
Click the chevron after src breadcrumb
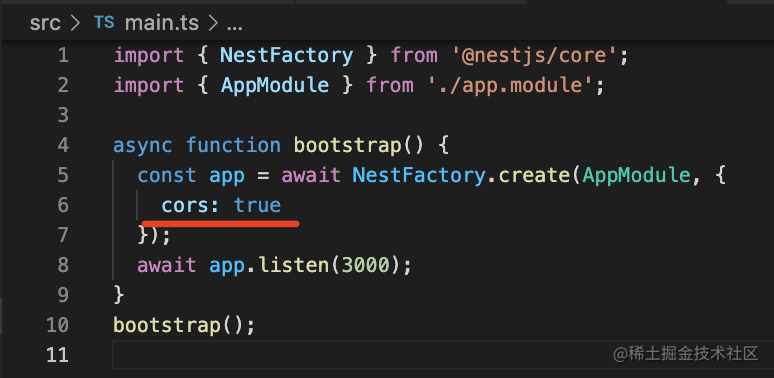point(76,23)
